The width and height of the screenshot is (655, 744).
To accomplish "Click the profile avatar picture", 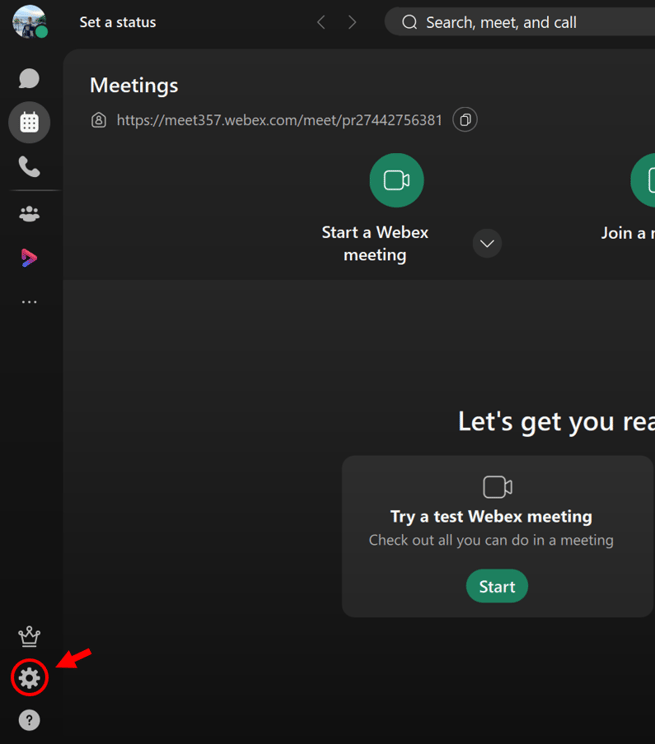I will click(x=29, y=21).
